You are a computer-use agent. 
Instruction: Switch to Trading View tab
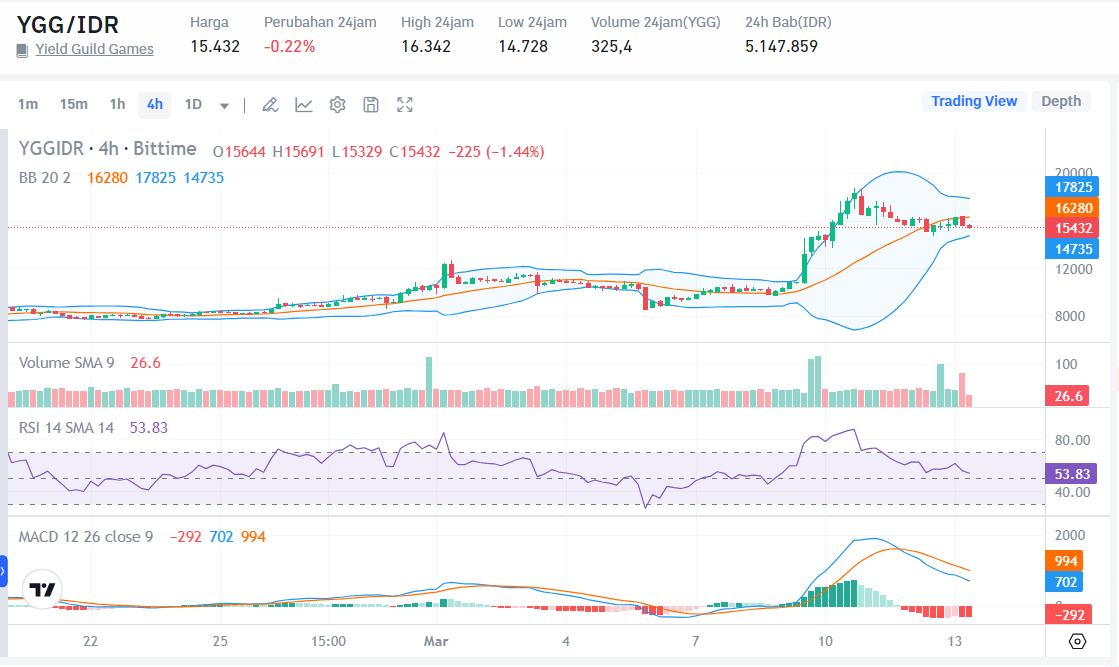[974, 101]
